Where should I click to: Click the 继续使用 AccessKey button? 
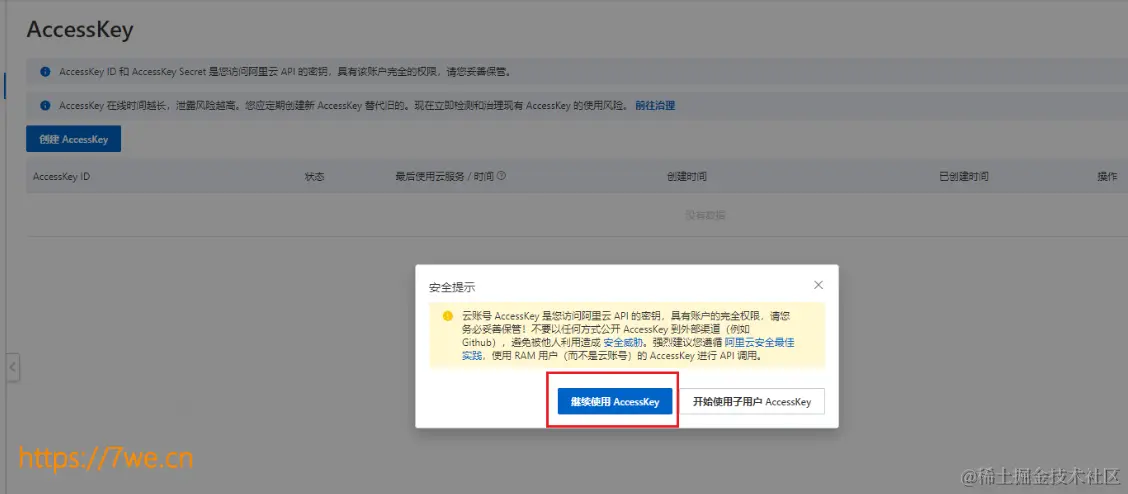click(614, 402)
